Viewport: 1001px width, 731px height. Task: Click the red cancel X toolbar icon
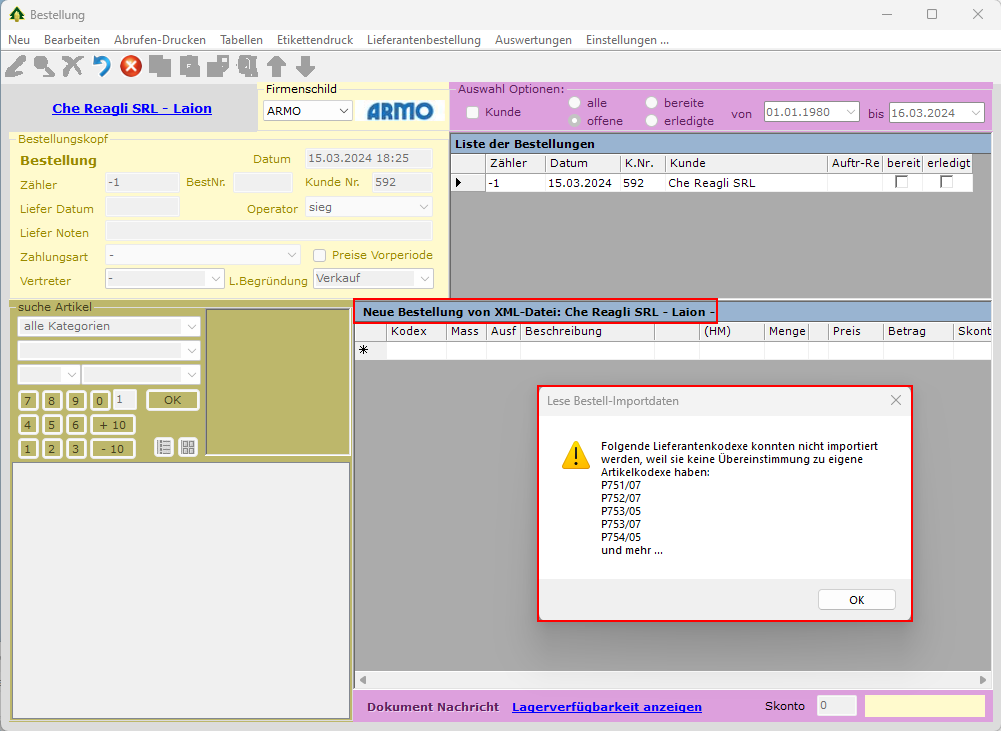130,66
